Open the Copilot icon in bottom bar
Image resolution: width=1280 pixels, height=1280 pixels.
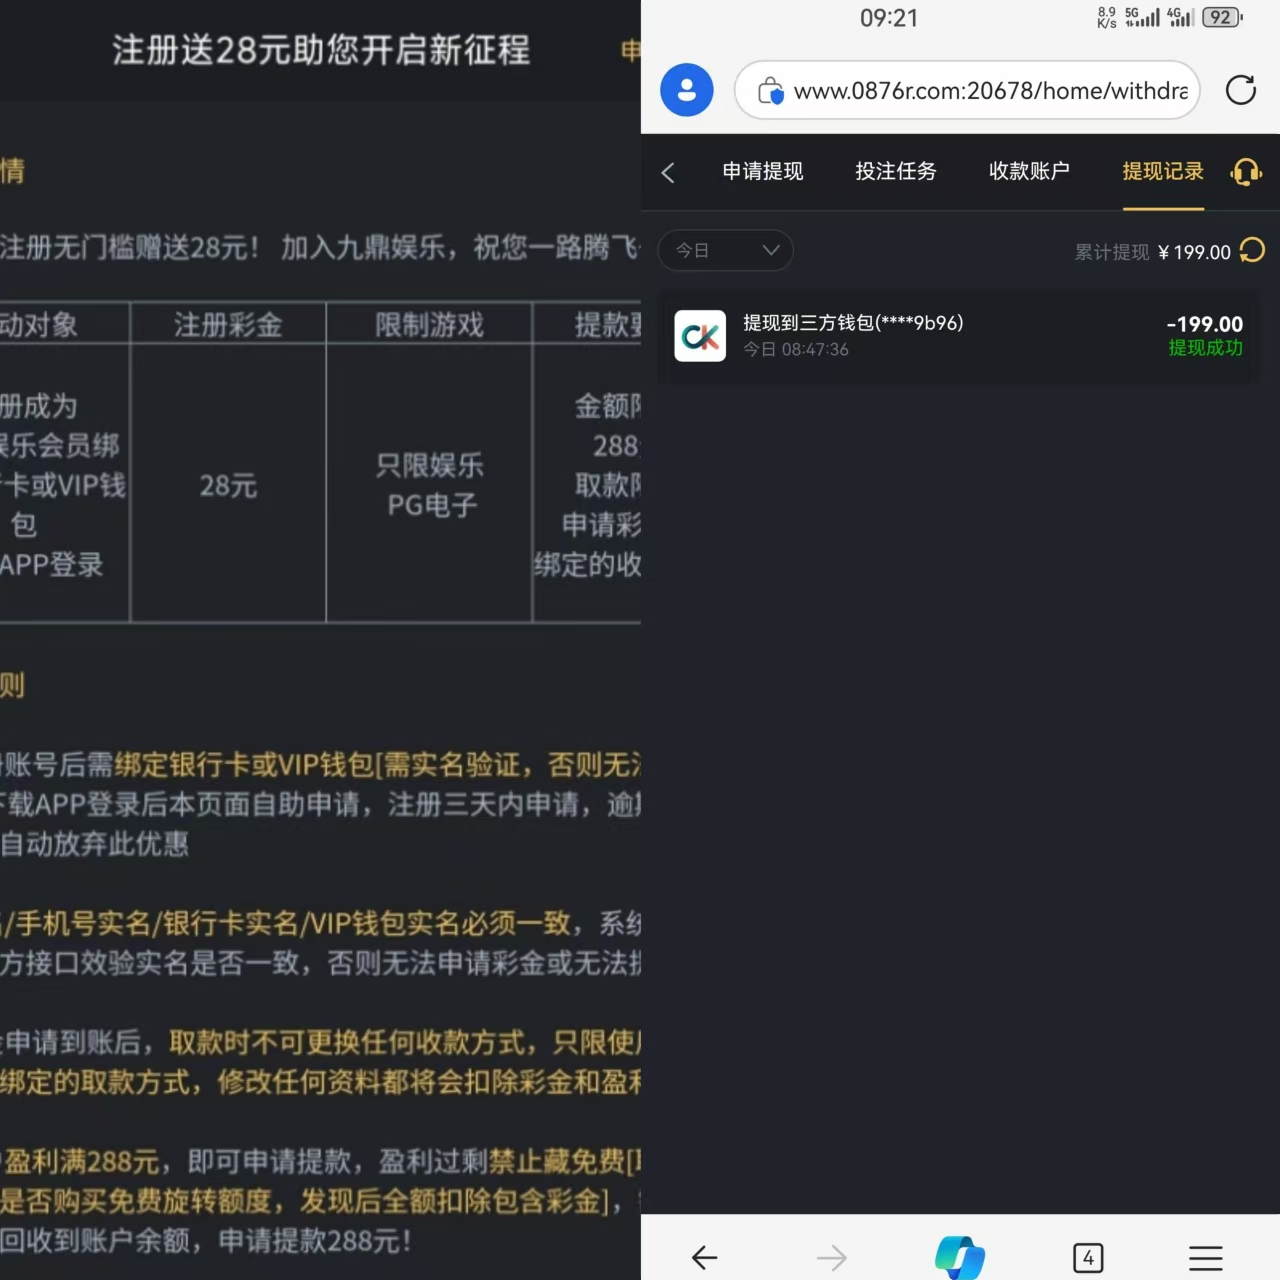[x=960, y=1257]
